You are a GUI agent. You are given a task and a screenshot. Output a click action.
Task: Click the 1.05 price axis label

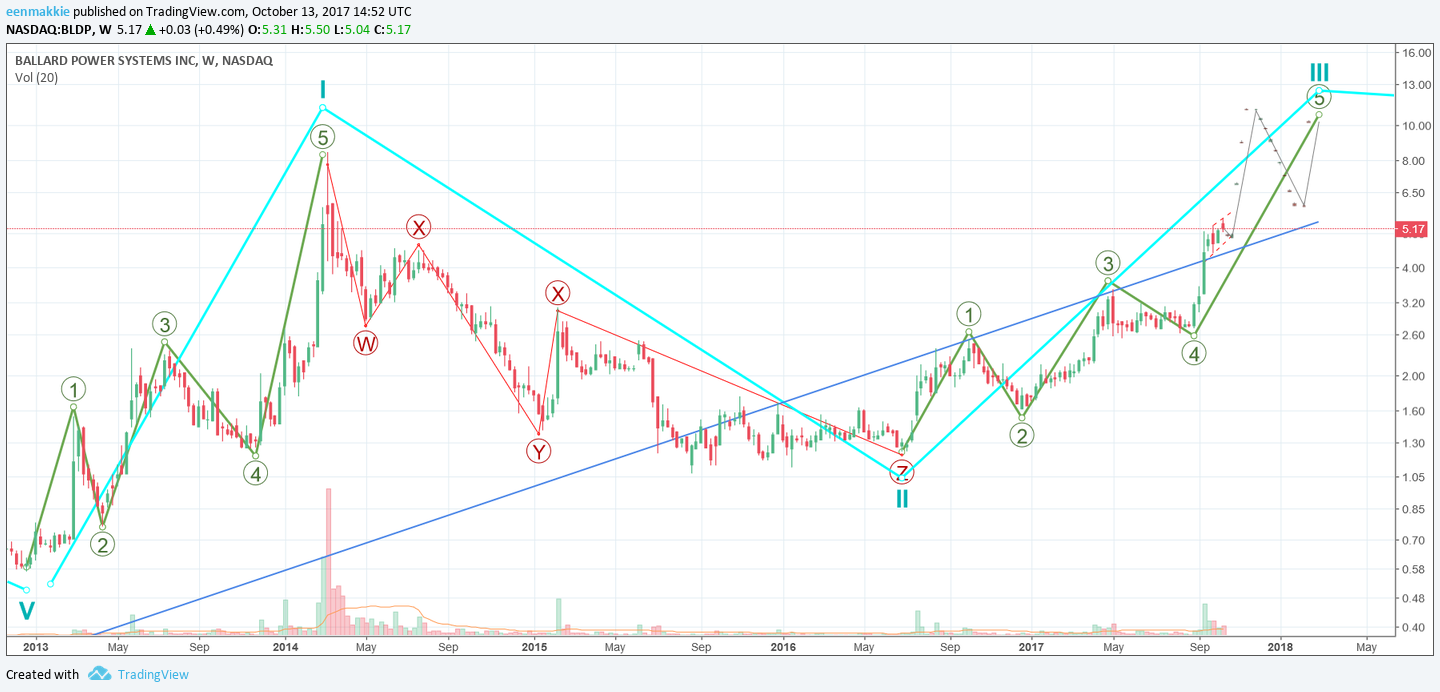point(1414,477)
